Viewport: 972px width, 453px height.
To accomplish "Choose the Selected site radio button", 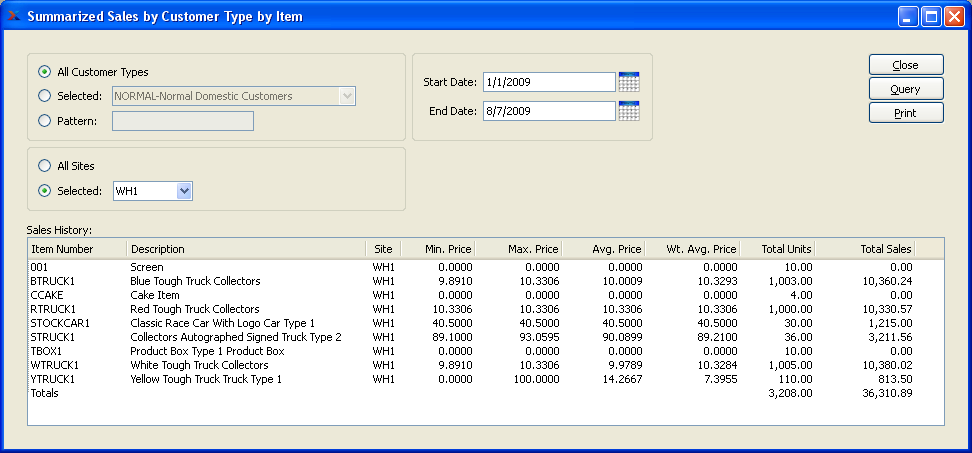I will (44, 191).
